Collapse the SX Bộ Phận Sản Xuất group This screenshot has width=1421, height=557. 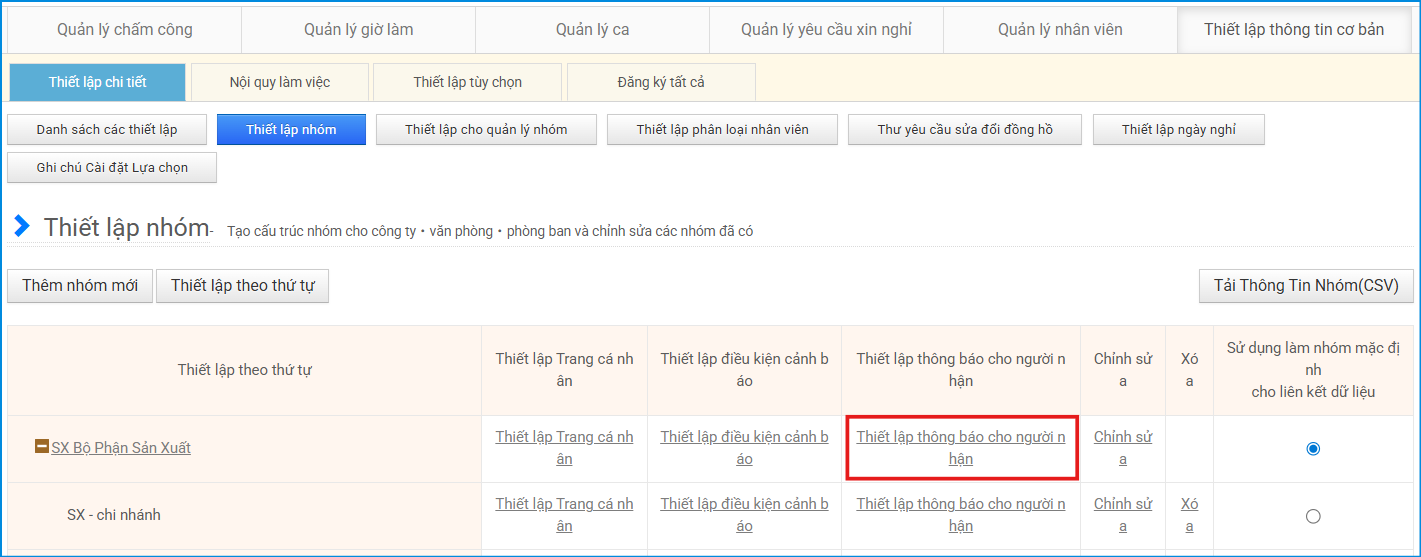(x=42, y=447)
